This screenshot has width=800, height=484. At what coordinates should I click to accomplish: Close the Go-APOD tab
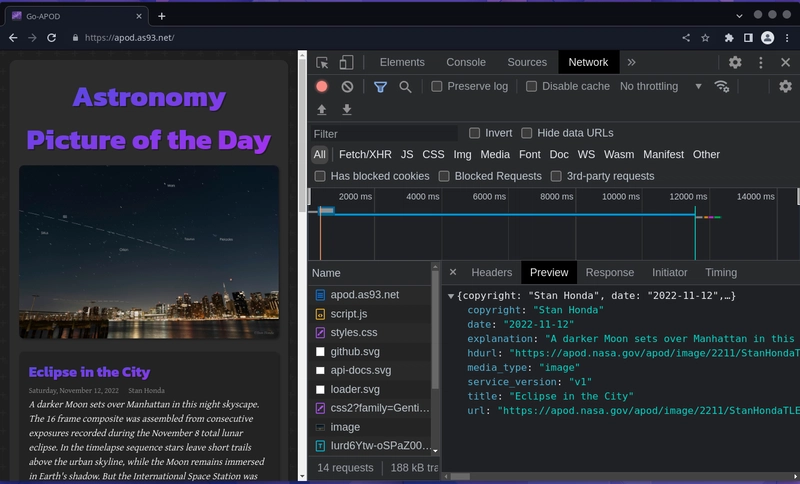(x=139, y=16)
